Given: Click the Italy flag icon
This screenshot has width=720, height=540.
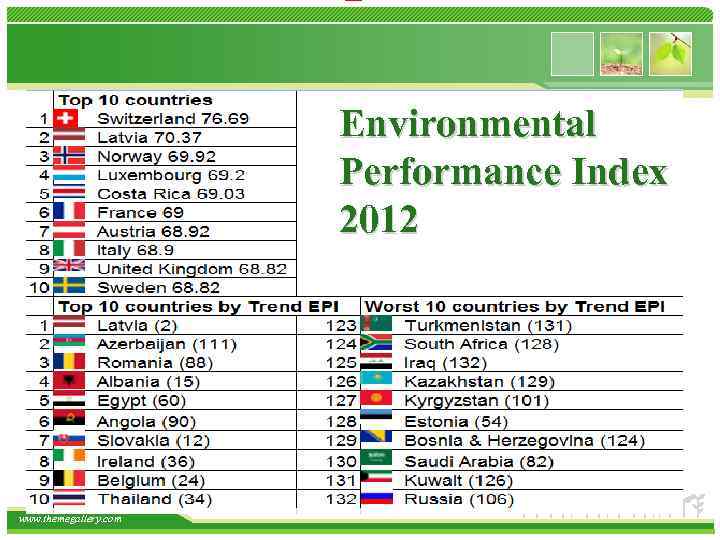Looking at the screenshot, I should pyautogui.click(x=69, y=249).
